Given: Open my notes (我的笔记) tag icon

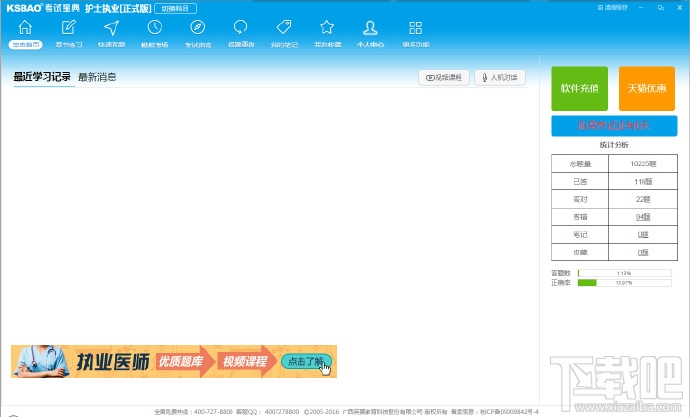Looking at the screenshot, I should [284, 27].
